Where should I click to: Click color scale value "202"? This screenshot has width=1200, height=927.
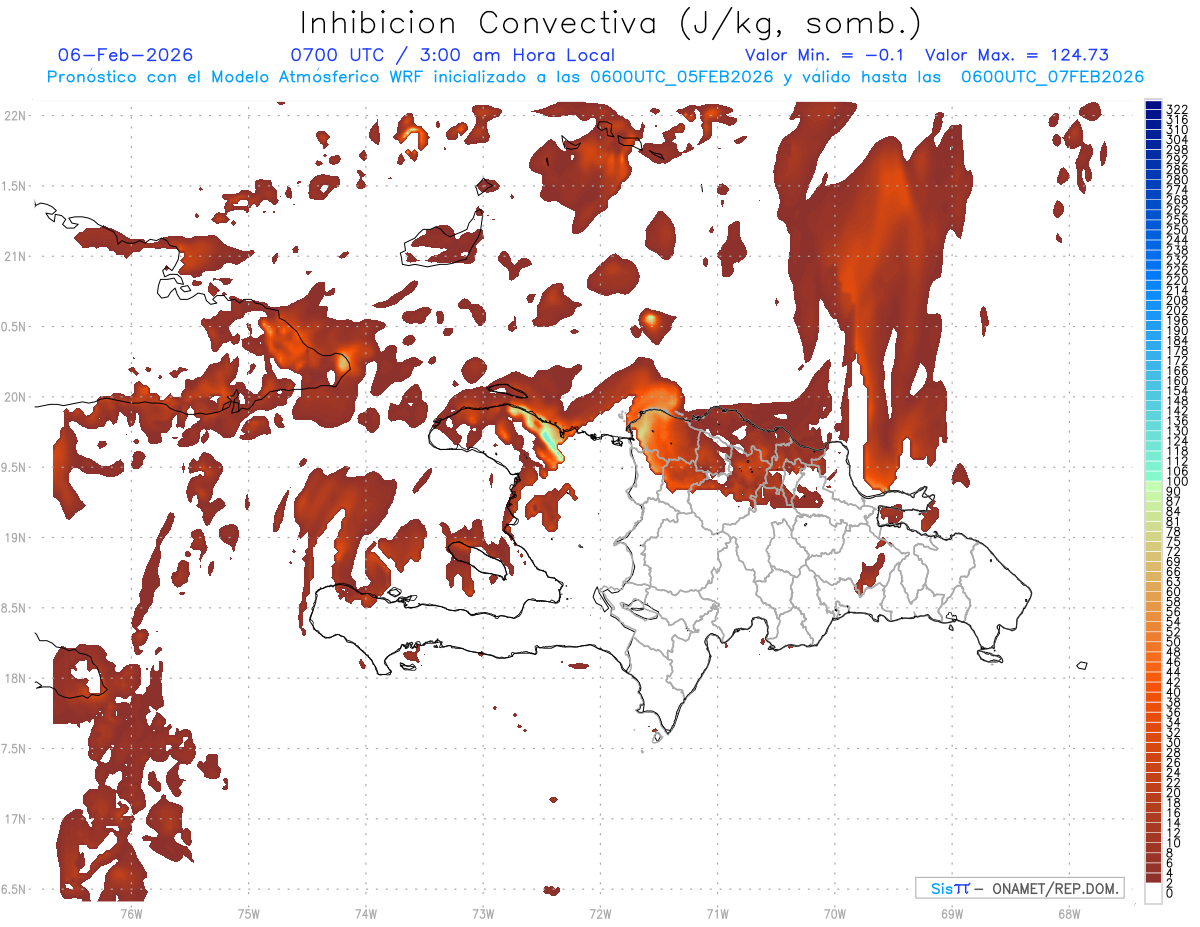coord(1176,310)
